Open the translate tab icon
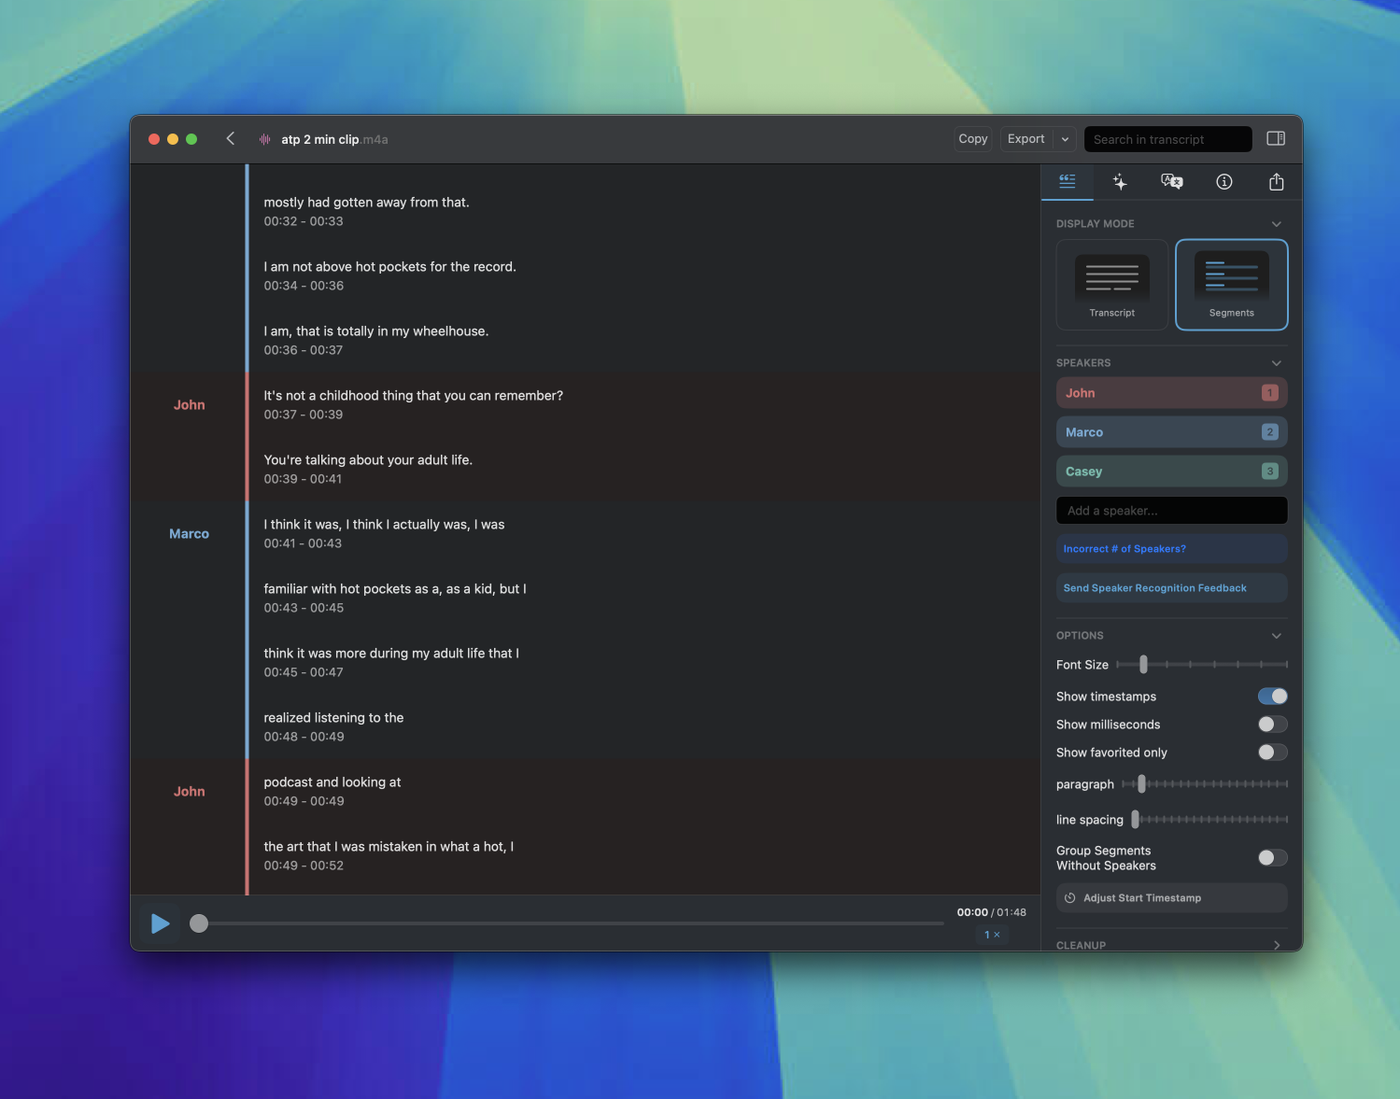This screenshot has width=1400, height=1099. click(x=1171, y=182)
